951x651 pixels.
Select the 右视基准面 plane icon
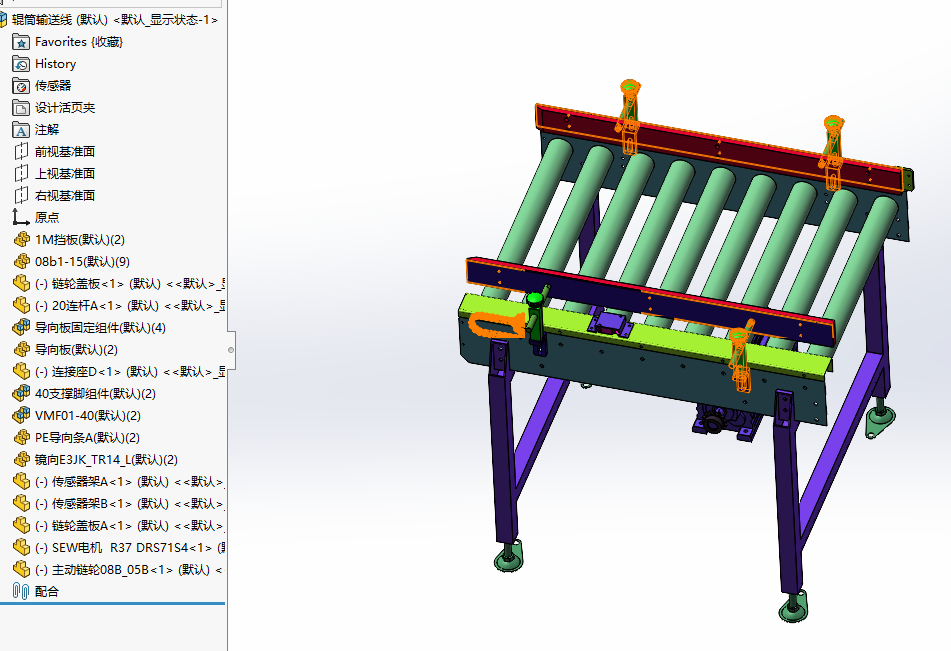21,195
